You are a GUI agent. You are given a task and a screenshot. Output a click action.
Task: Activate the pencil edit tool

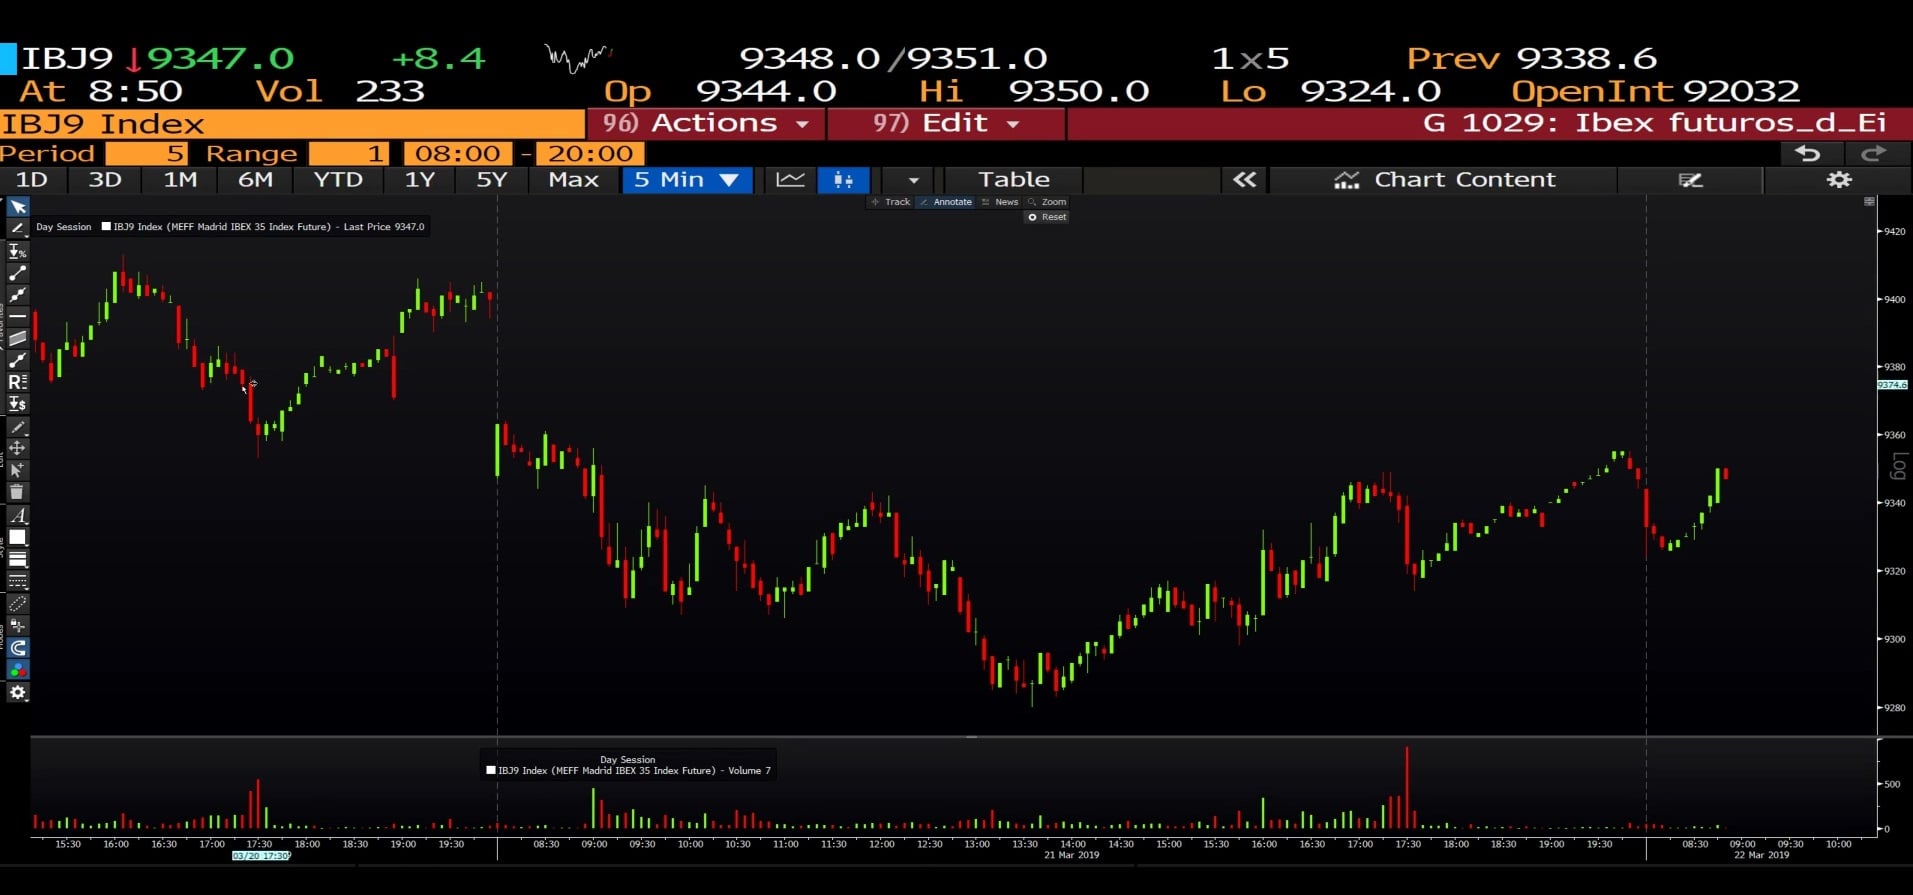click(18, 427)
